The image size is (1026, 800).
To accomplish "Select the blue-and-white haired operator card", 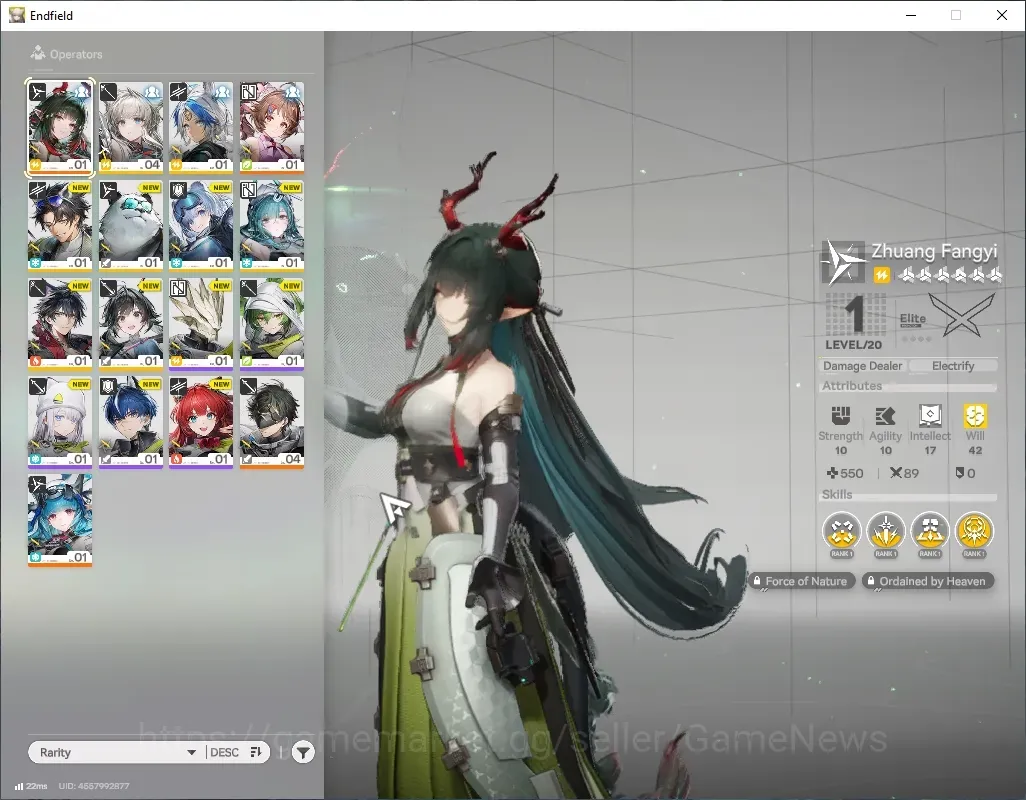I will [201, 128].
